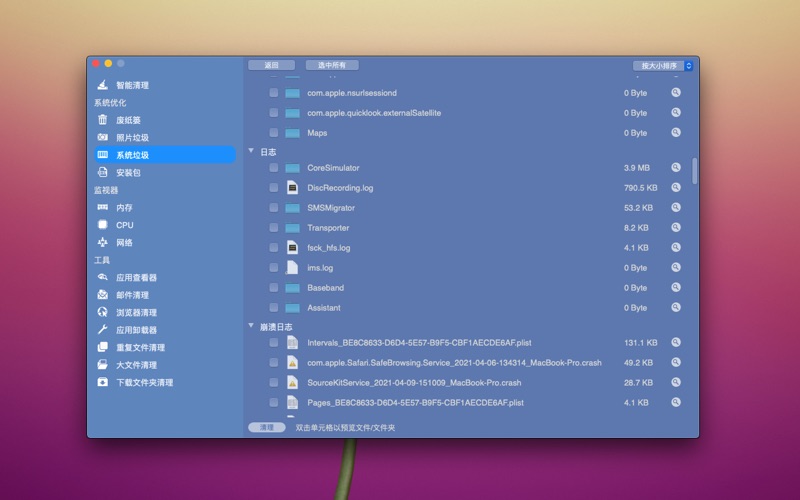Open the CPU monitor icon
Screen dimensions: 800x500
[x=102, y=225]
